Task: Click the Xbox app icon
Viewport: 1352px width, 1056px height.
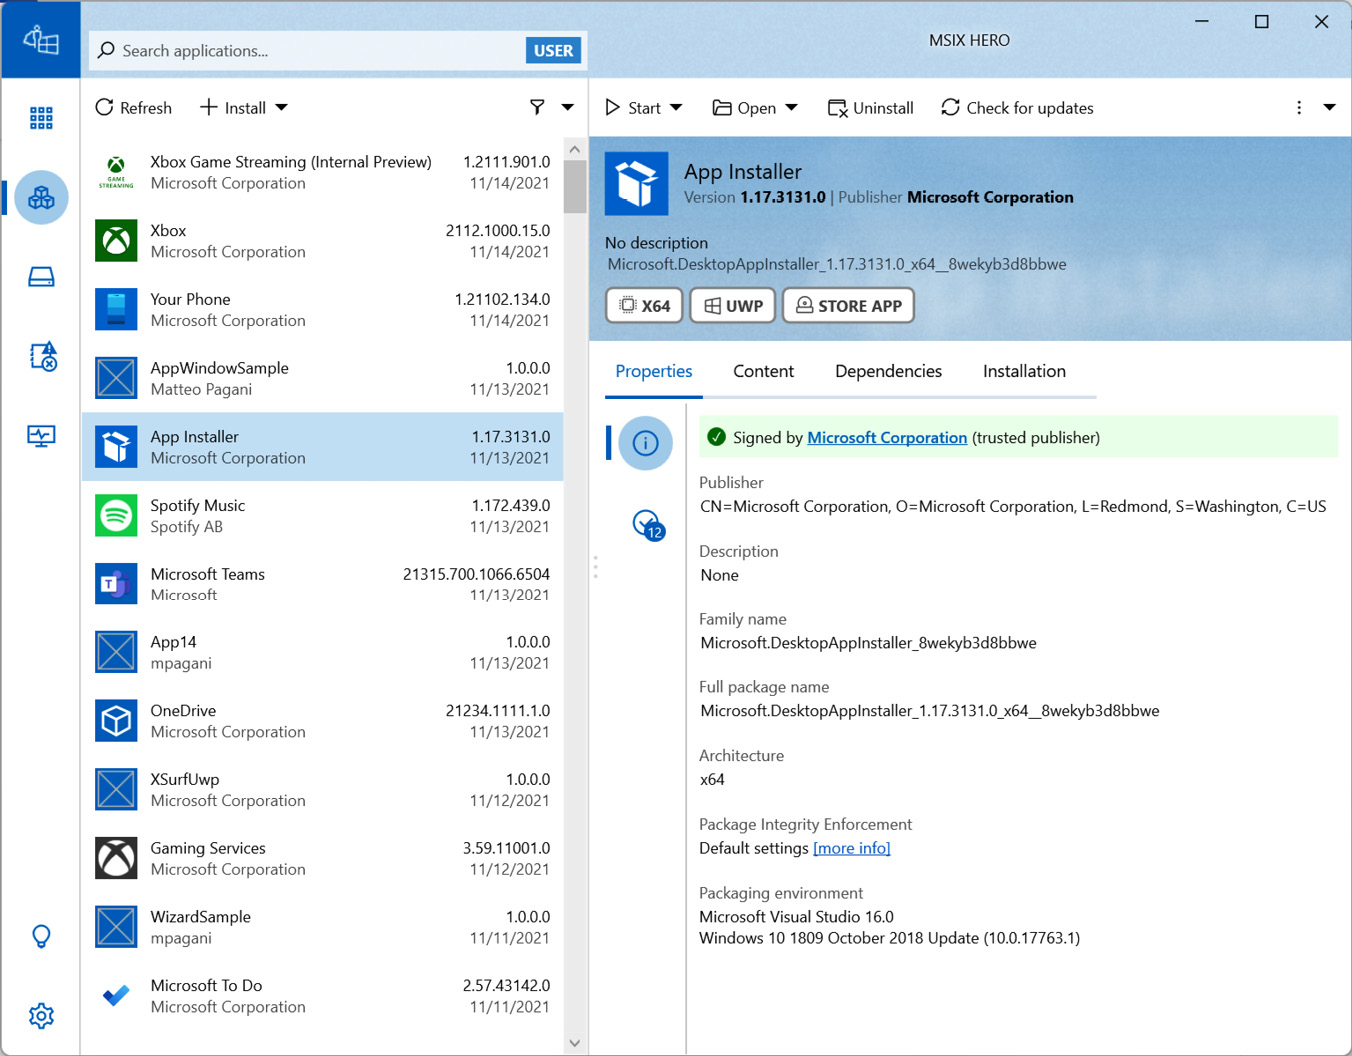Action: pos(116,241)
